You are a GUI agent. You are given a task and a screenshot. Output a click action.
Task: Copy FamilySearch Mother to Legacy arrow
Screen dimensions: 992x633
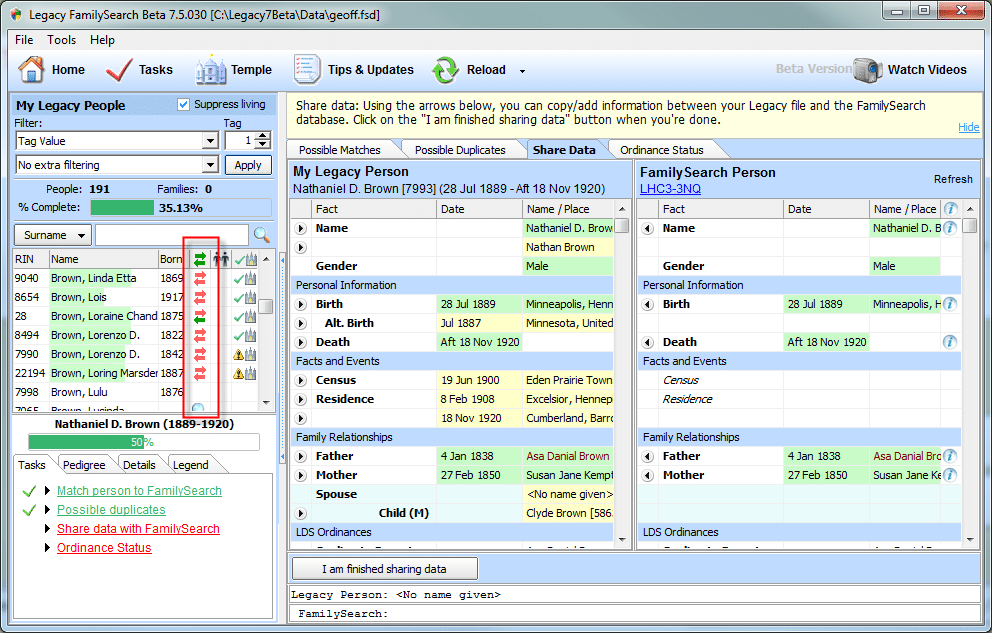coord(648,475)
